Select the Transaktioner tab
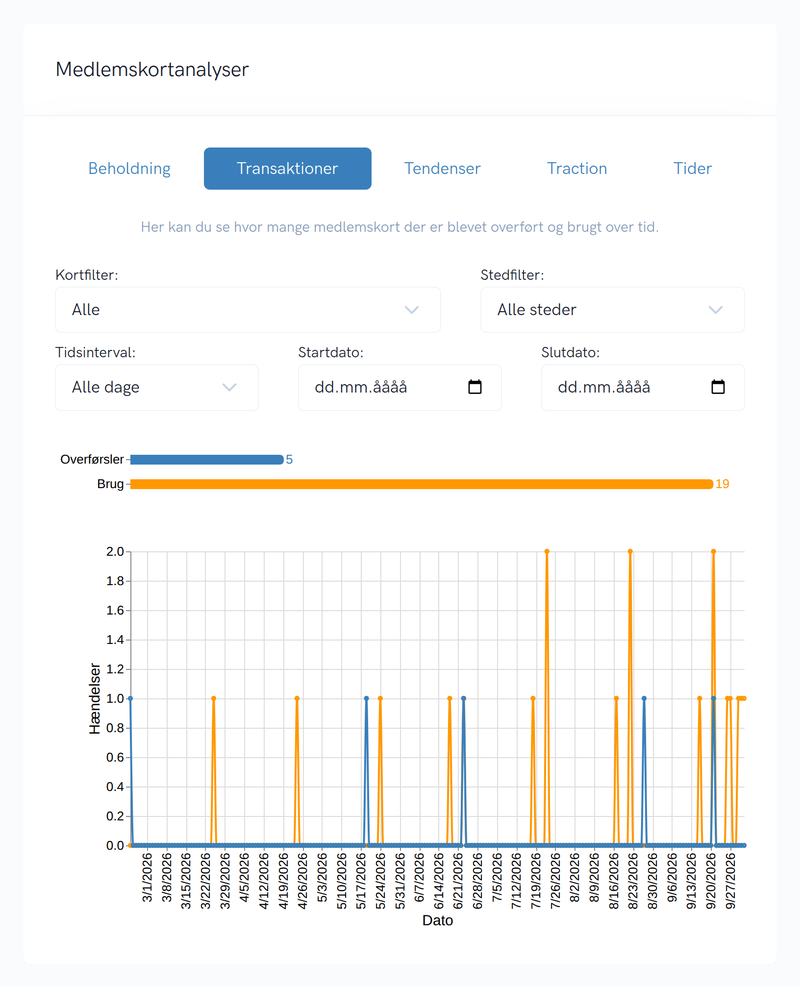The width and height of the screenshot is (800, 987). (287, 168)
